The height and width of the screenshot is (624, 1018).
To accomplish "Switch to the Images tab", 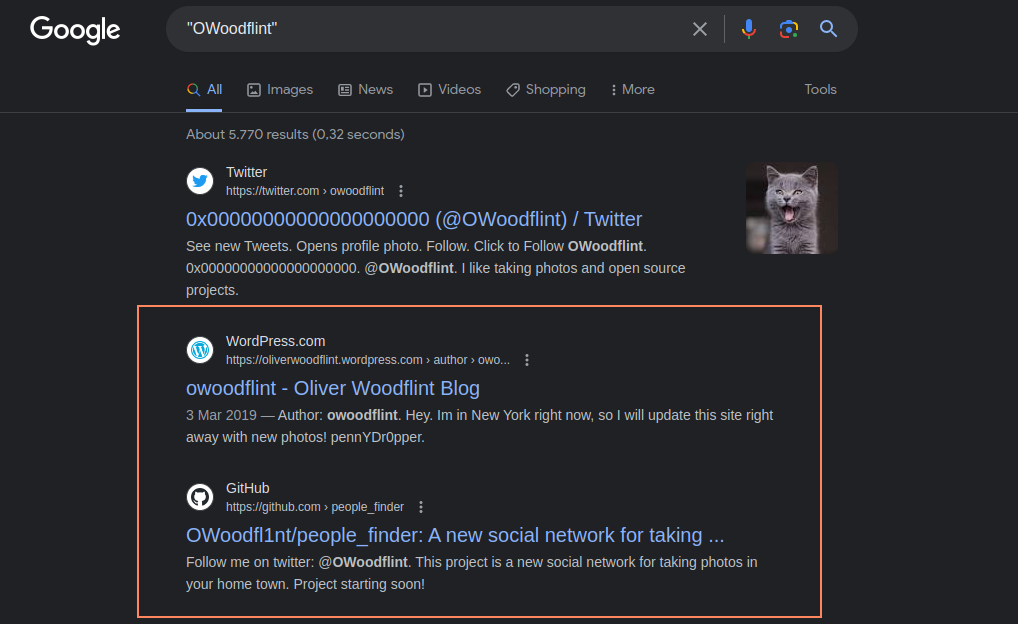I will (280, 89).
